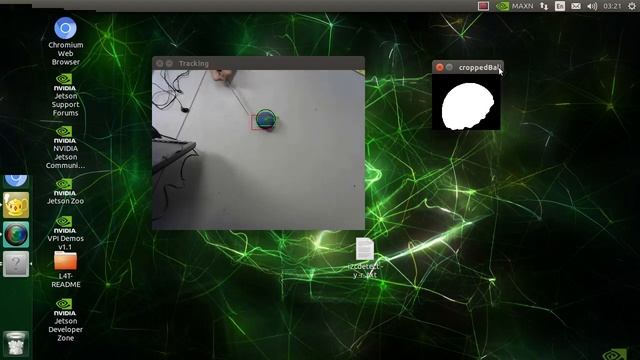The width and height of the screenshot is (640, 360).
Task: Open the yellow cartoon character launcher icon
Action: pyautogui.click(x=16, y=205)
